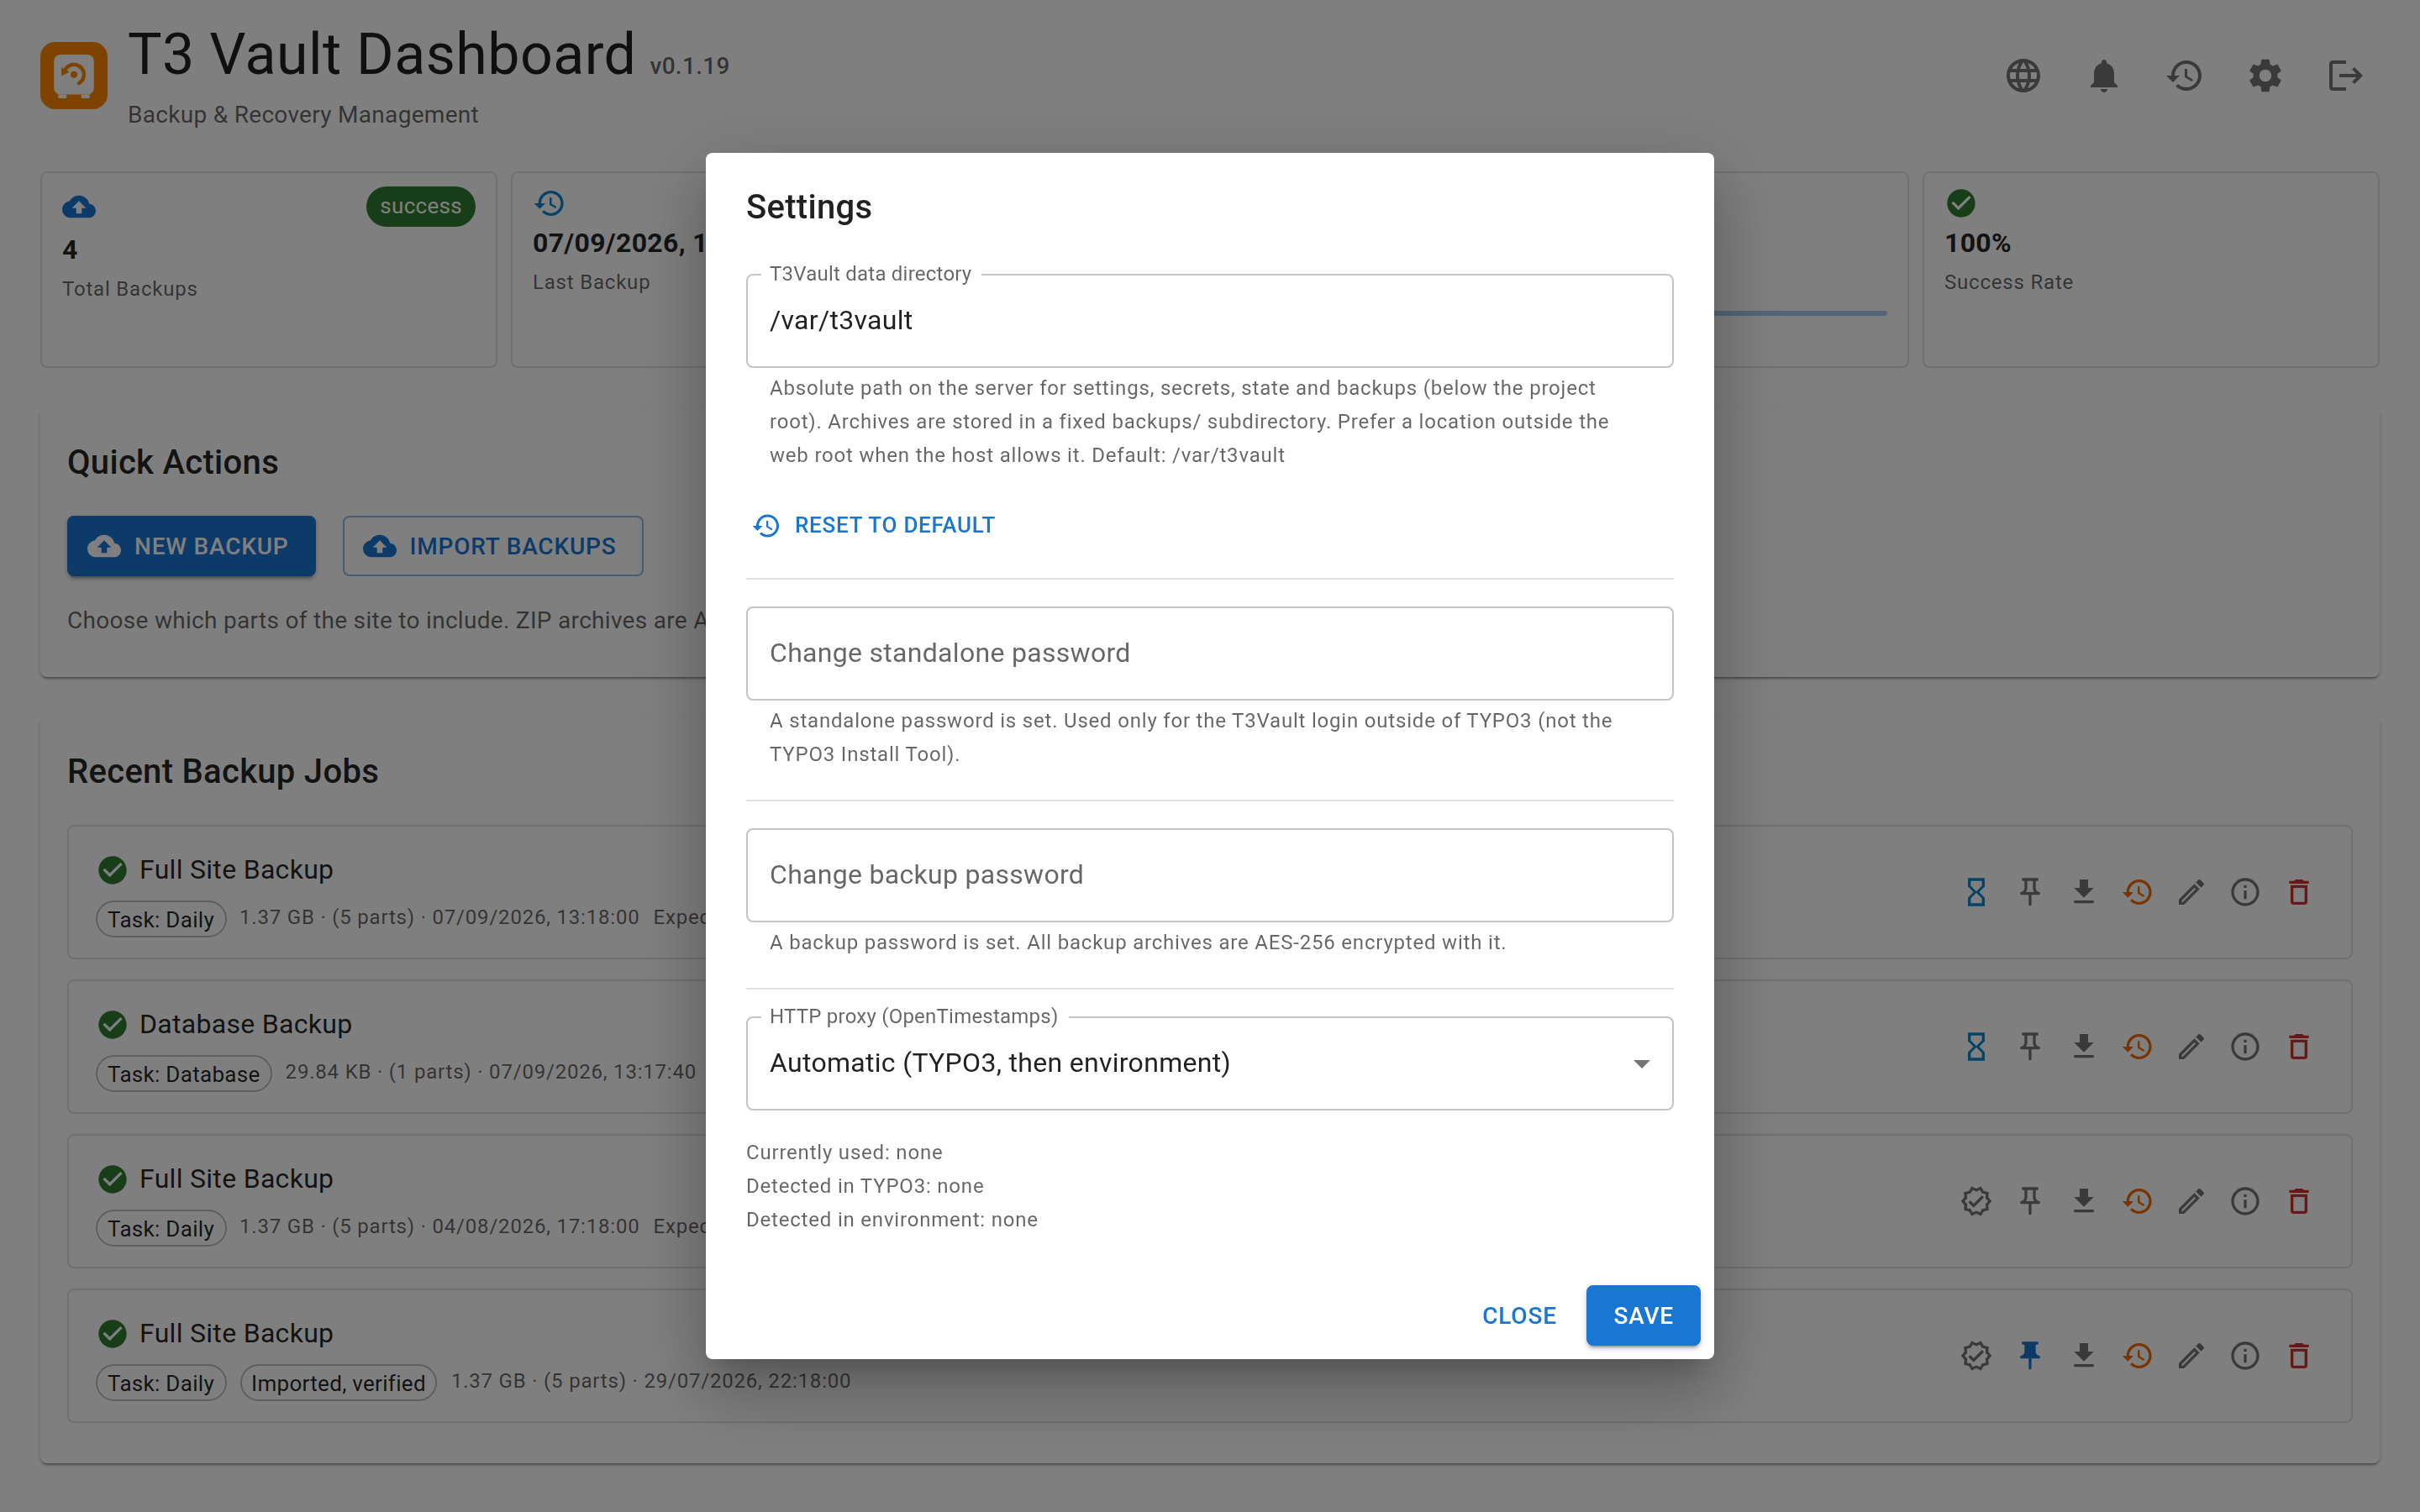
Task: Click the Currently used: none text
Action: point(844,1152)
